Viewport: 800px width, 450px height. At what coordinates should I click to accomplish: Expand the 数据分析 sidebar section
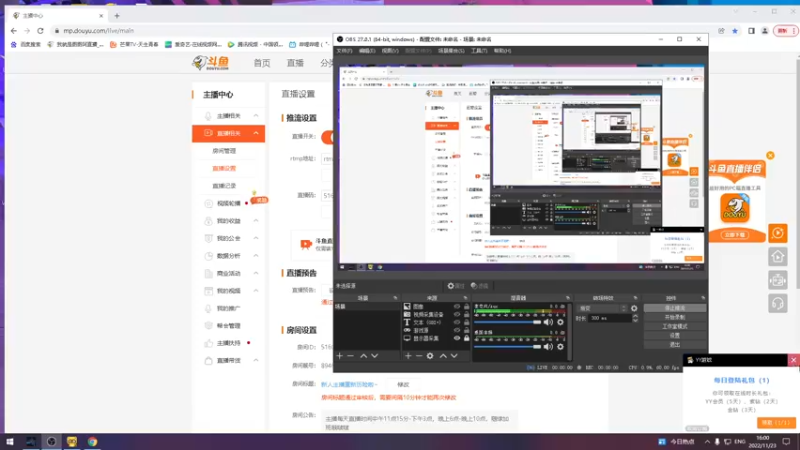[x=256, y=256]
